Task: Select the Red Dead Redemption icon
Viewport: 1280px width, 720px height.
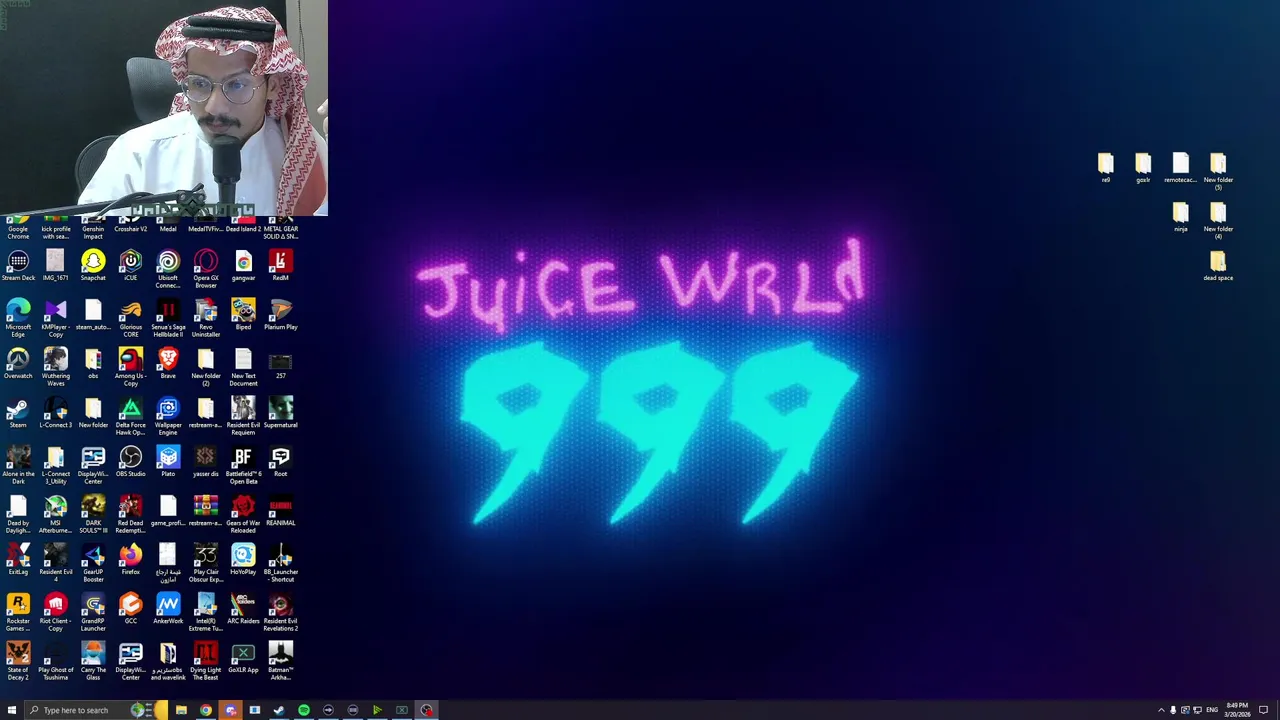Action: [131, 514]
